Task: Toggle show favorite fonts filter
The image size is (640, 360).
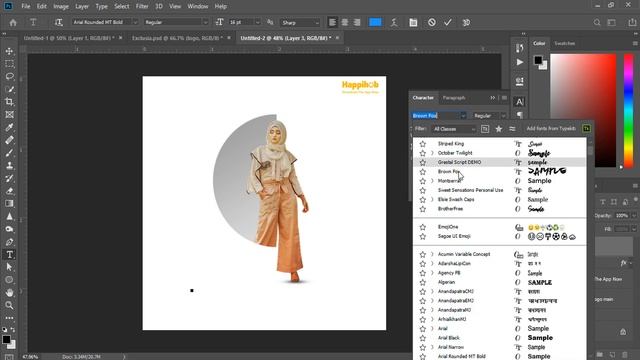Action: [498, 129]
